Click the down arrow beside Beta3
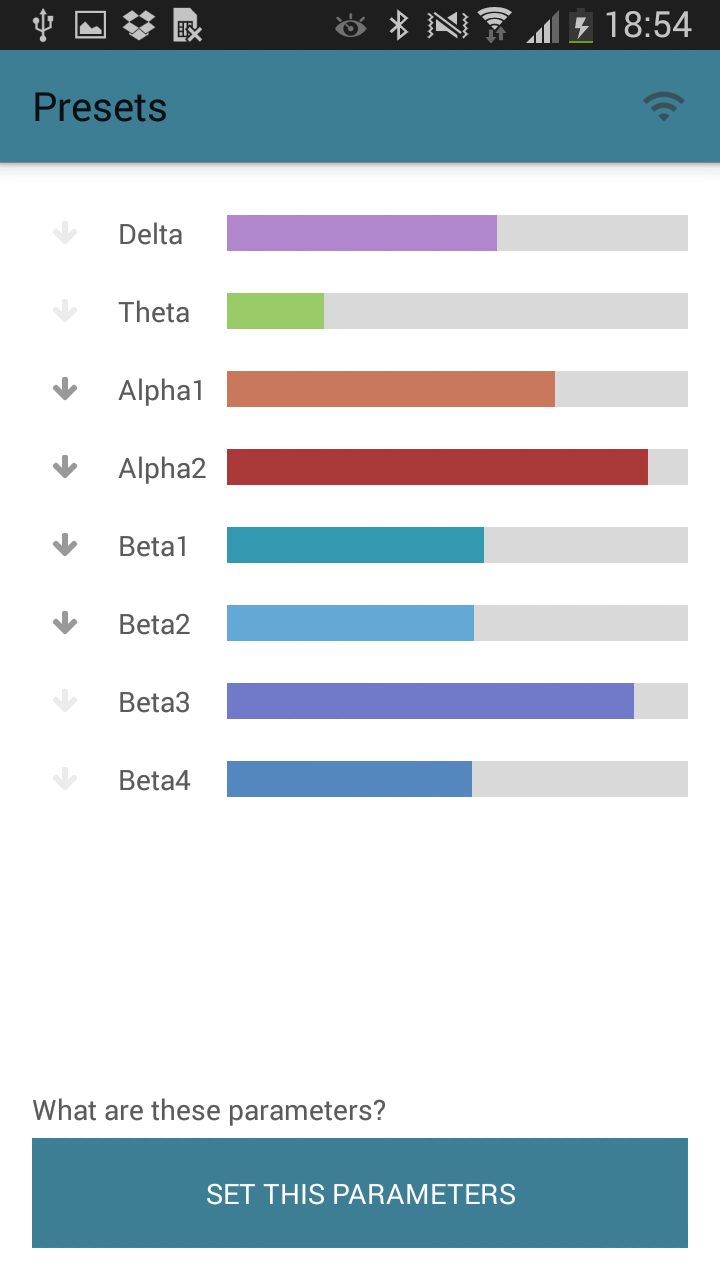720x1280 pixels. pos(65,701)
